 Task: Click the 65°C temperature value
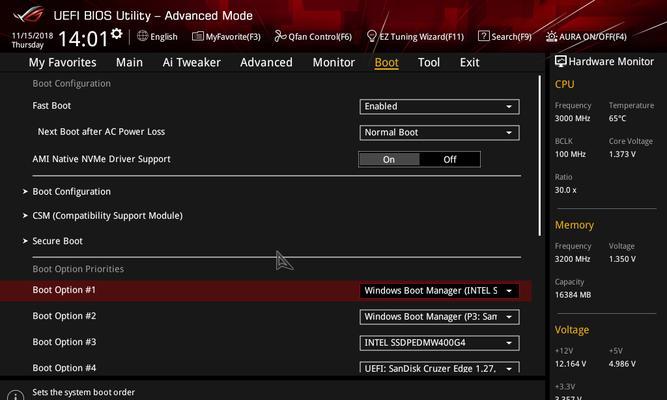617,118
